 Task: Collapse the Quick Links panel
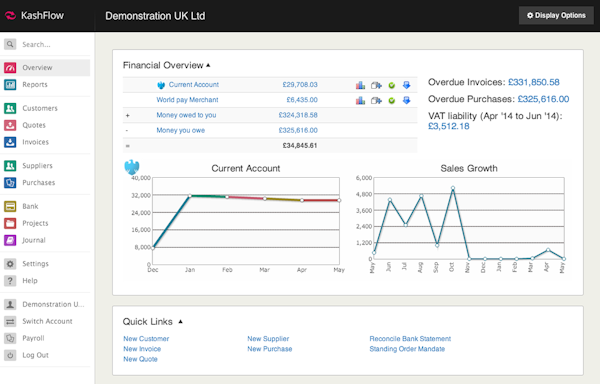coord(181,322)
